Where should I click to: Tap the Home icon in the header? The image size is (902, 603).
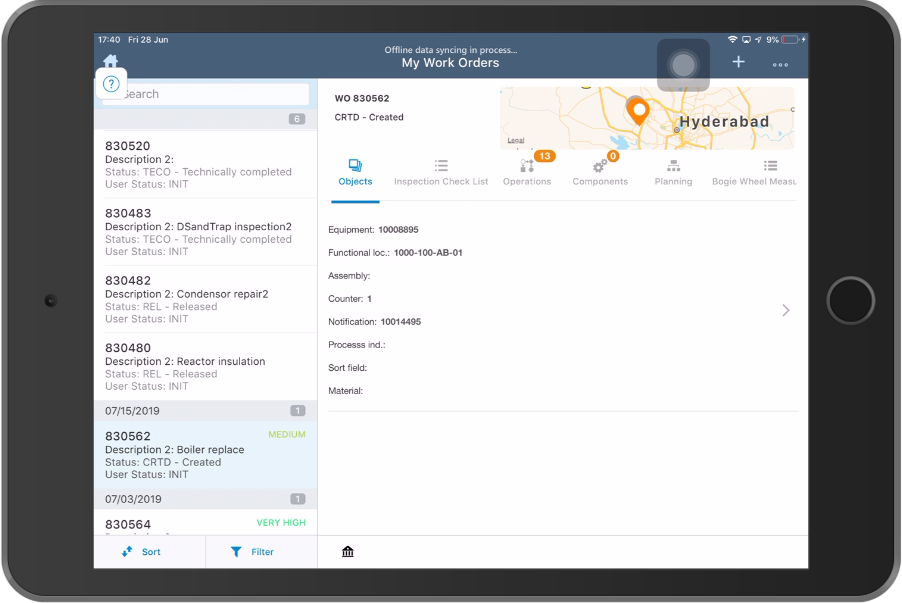click(x=110, y=62)
